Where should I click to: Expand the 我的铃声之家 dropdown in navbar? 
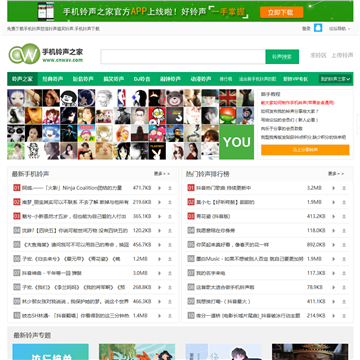(335, 79)
